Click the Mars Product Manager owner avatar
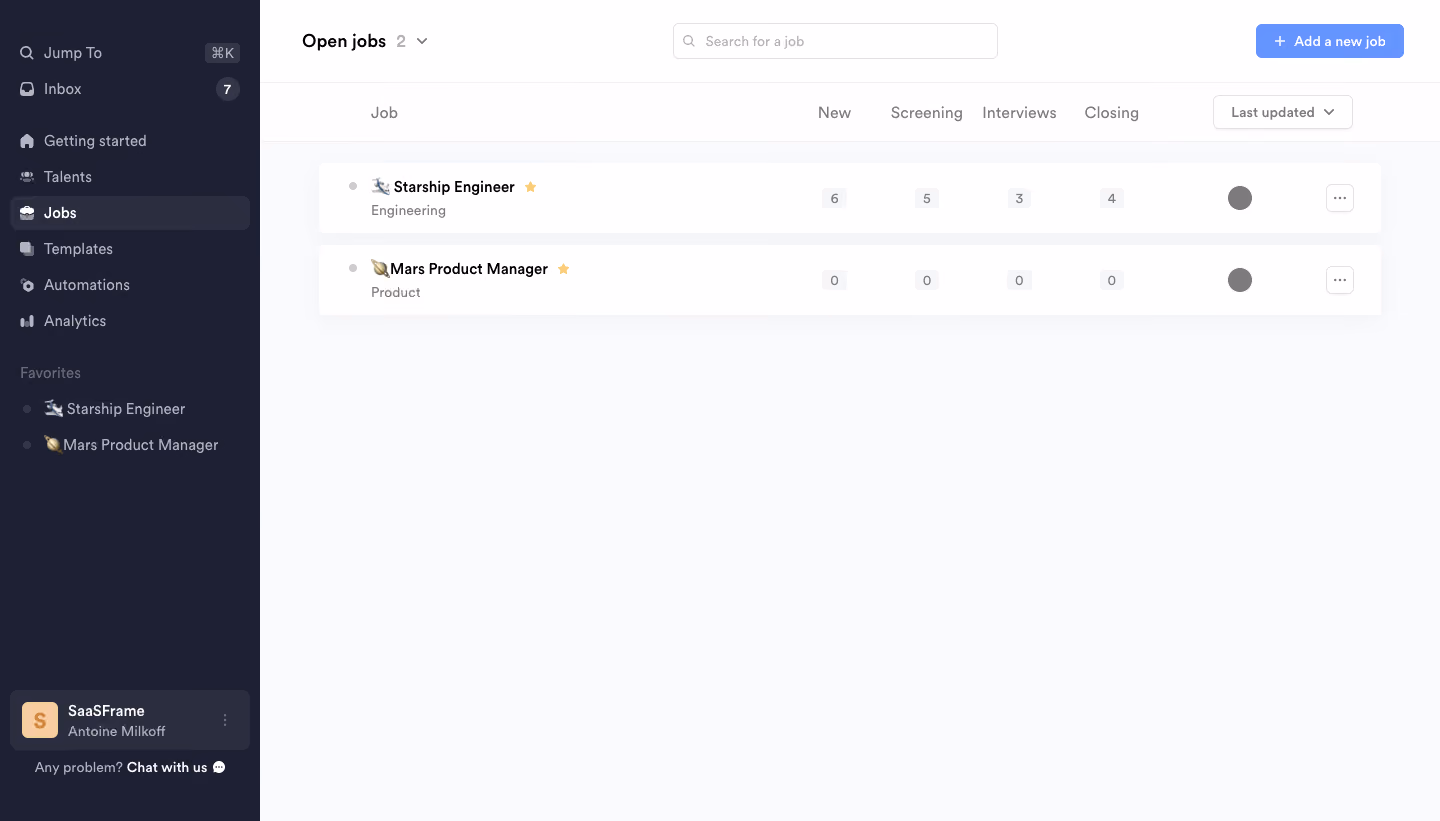Screen dimensions: 1440x821 coord(1240,280)
